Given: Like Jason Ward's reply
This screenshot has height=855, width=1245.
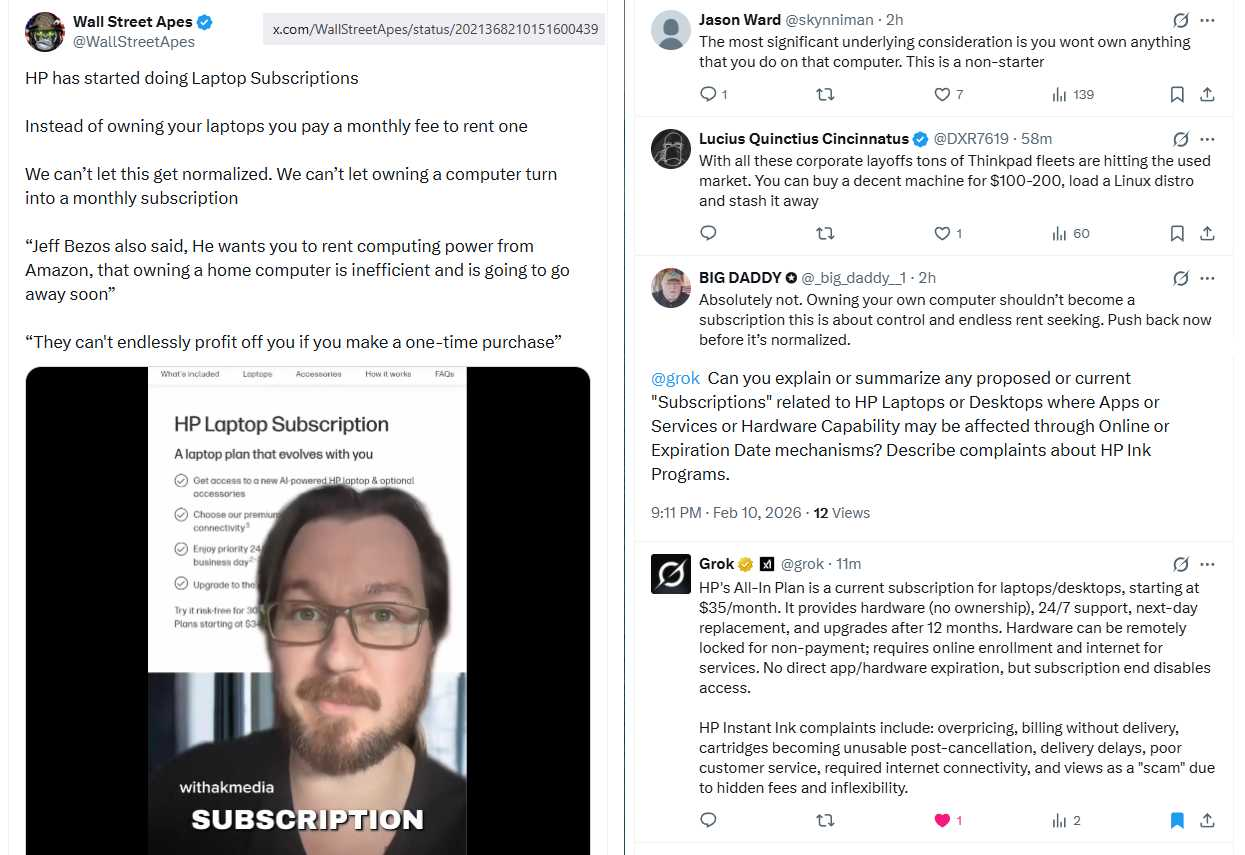Looking at the screenshot, I should [x=942, y=94].
